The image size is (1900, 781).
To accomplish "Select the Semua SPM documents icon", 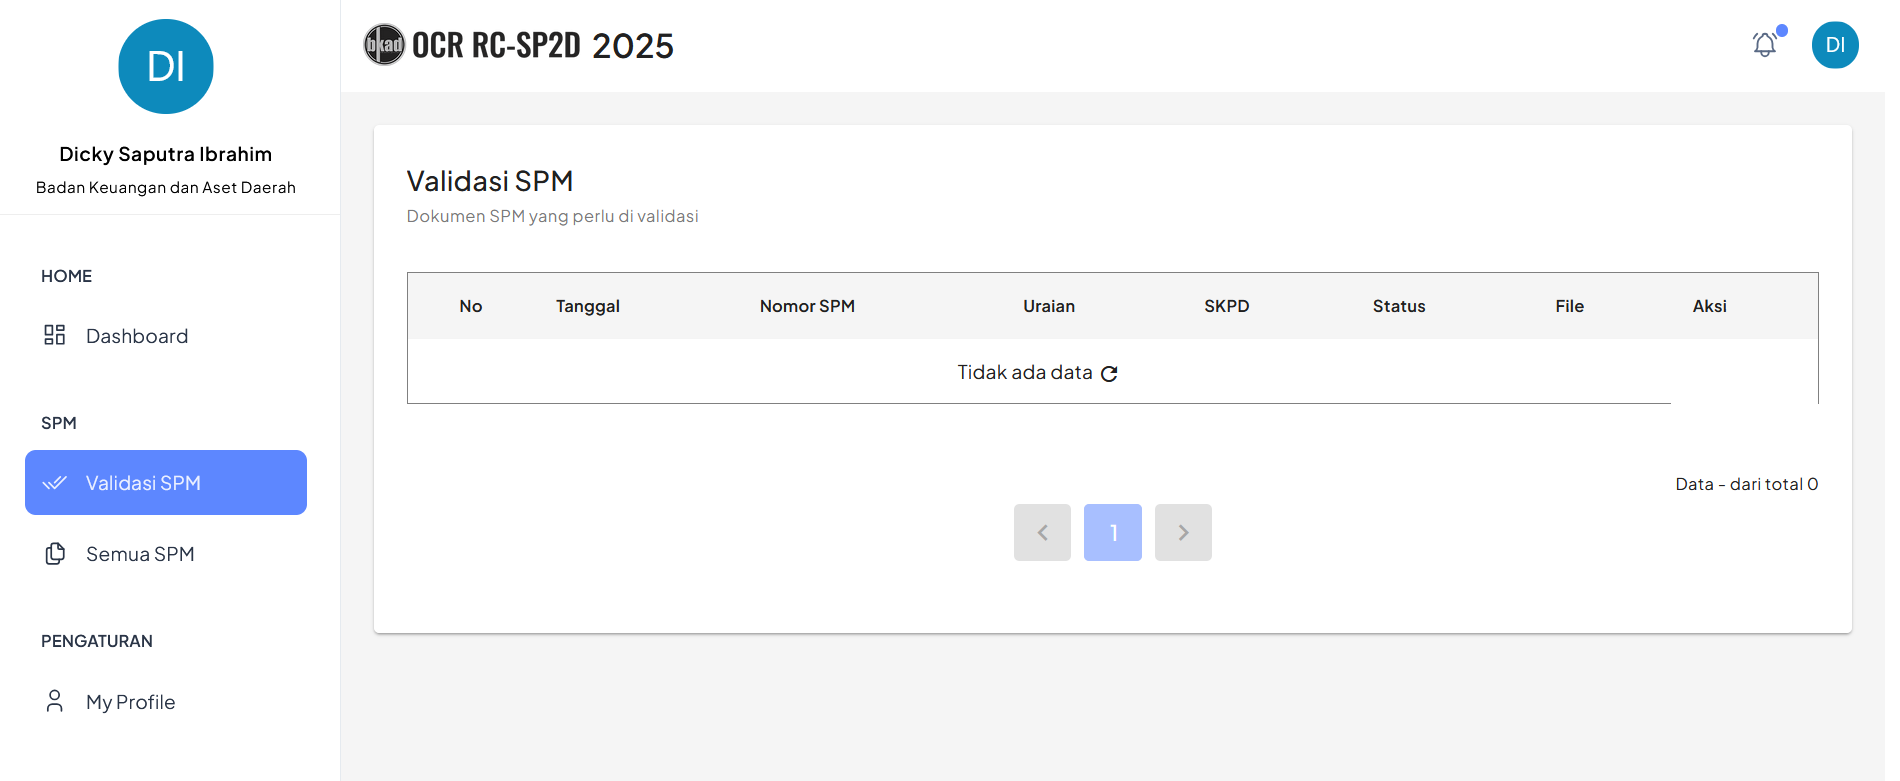I will tap(55, 554).
